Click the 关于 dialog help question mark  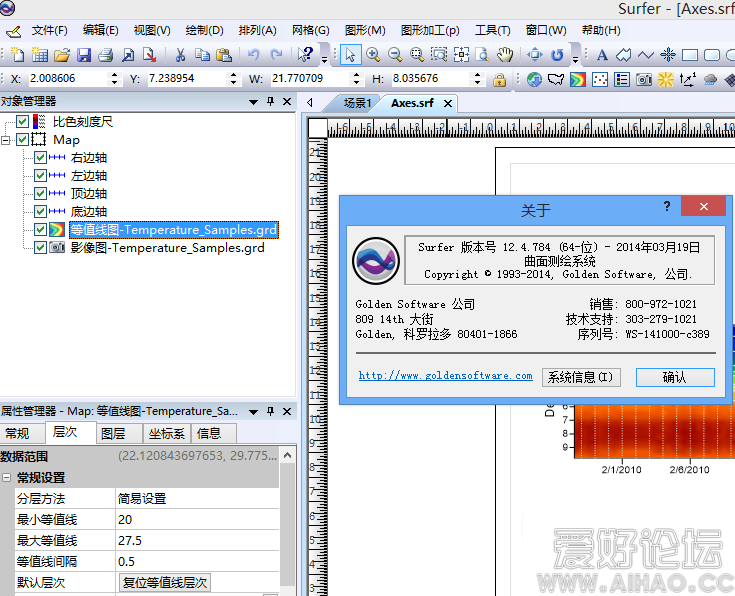coord(667,206)
